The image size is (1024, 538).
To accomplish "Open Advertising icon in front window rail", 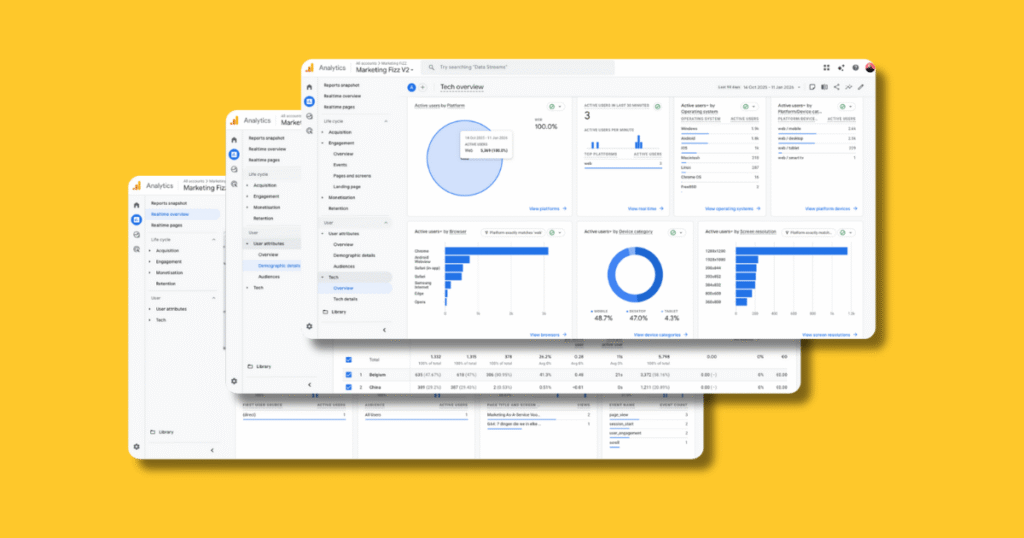I will click(x=310, y=131).
